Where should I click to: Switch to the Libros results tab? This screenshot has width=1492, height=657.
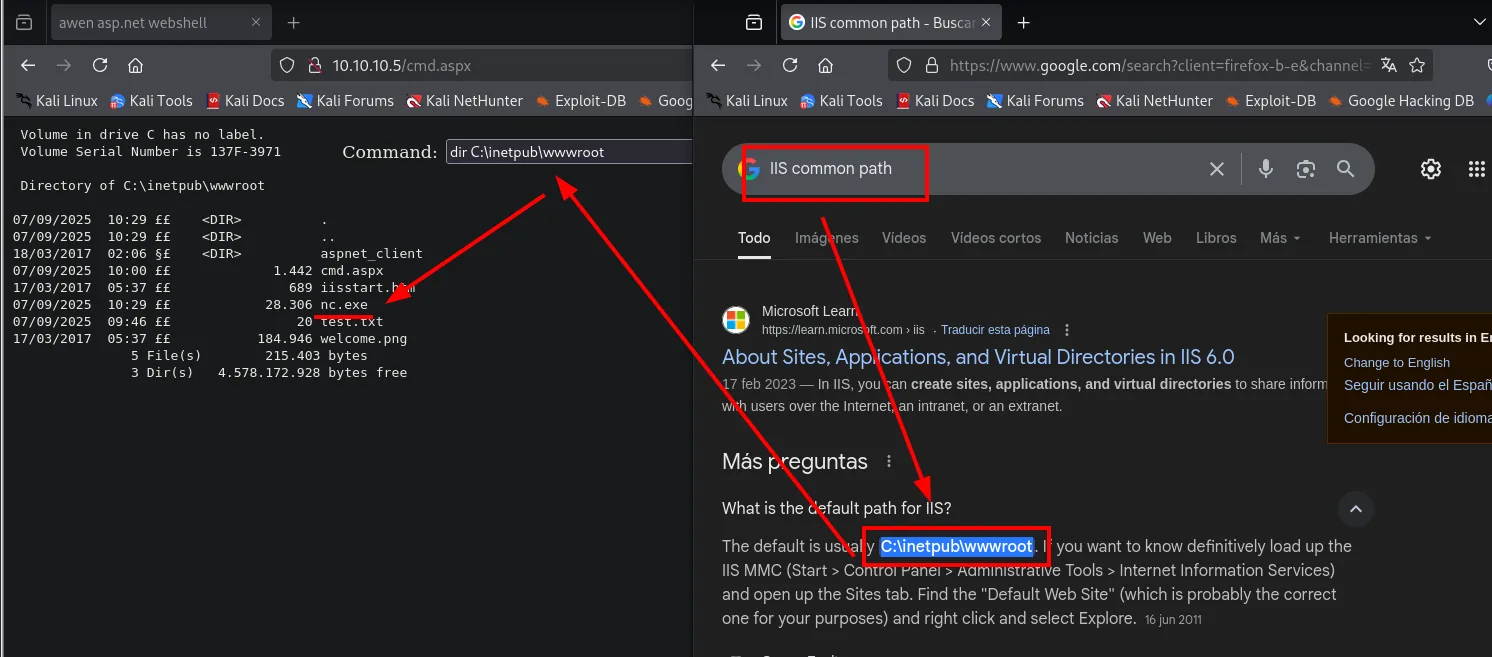[1216, 238]
